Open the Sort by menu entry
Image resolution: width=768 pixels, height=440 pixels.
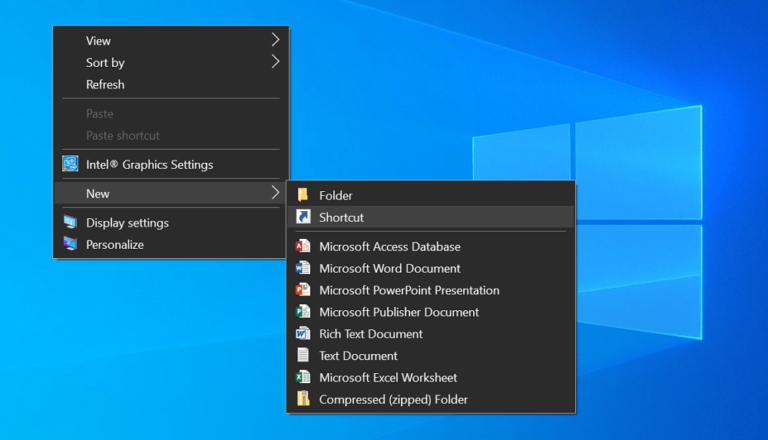[x=171, y=62]
